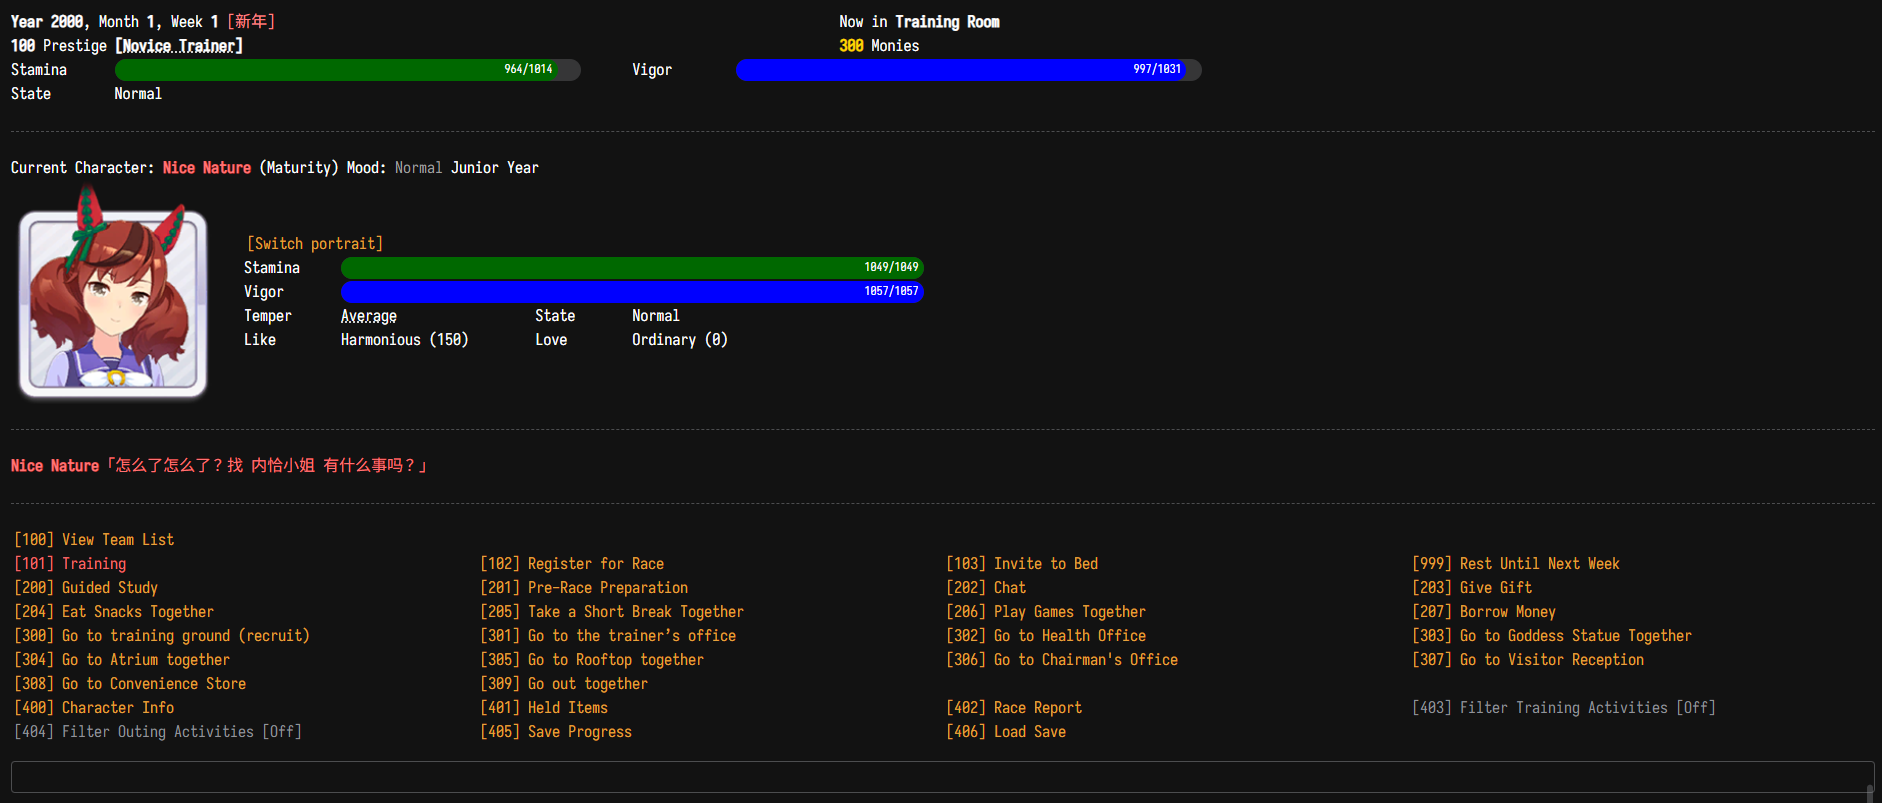Click trainer Vigor bar 997/1031

point(969,70)
